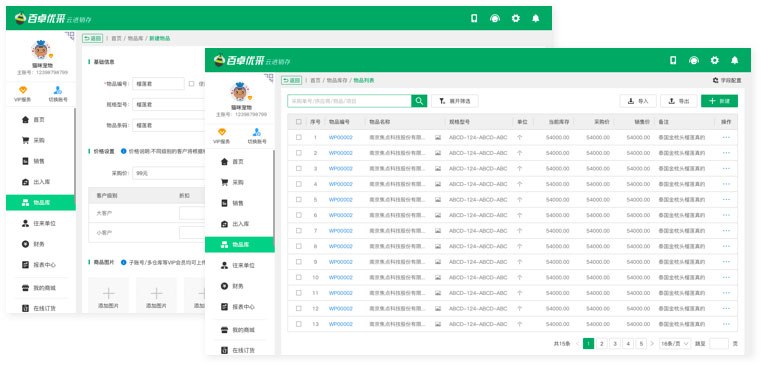Go to next page arrow in pagination

click(x=652, y=344)
